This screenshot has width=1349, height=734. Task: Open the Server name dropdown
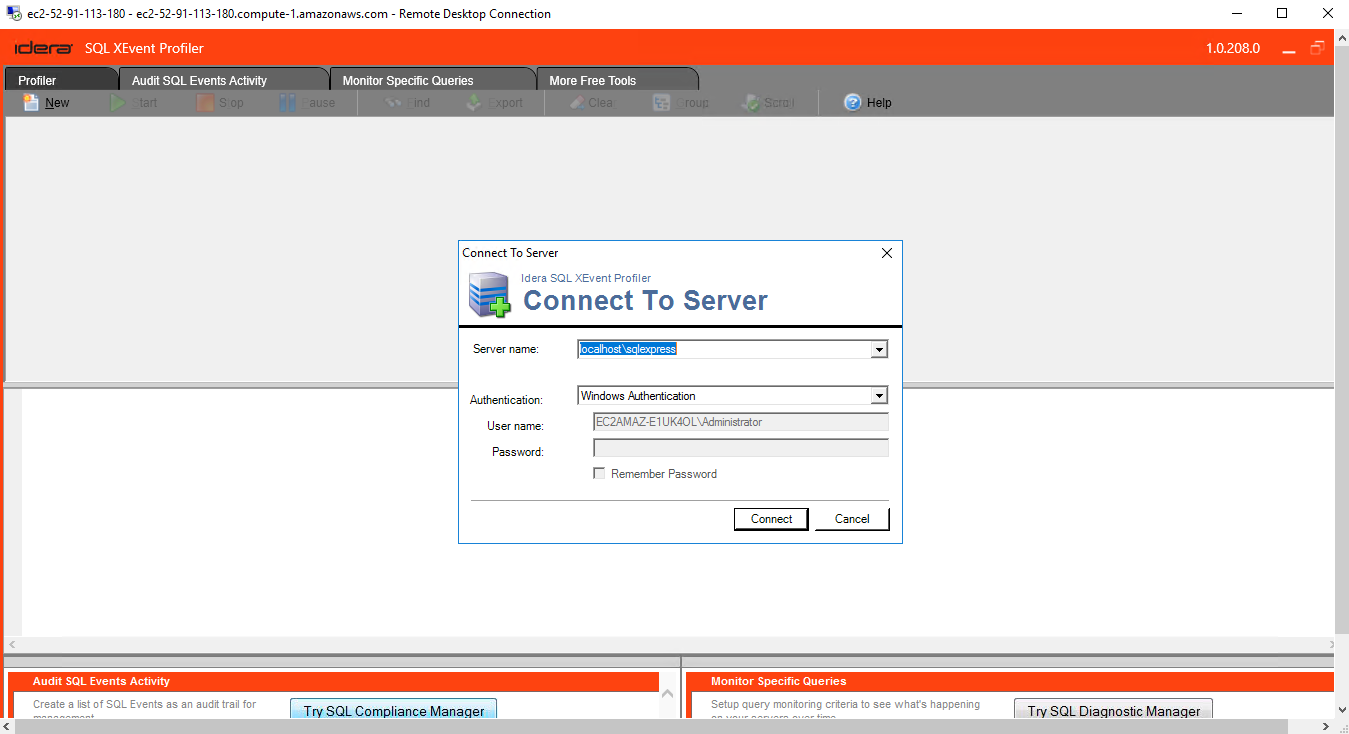879,348
